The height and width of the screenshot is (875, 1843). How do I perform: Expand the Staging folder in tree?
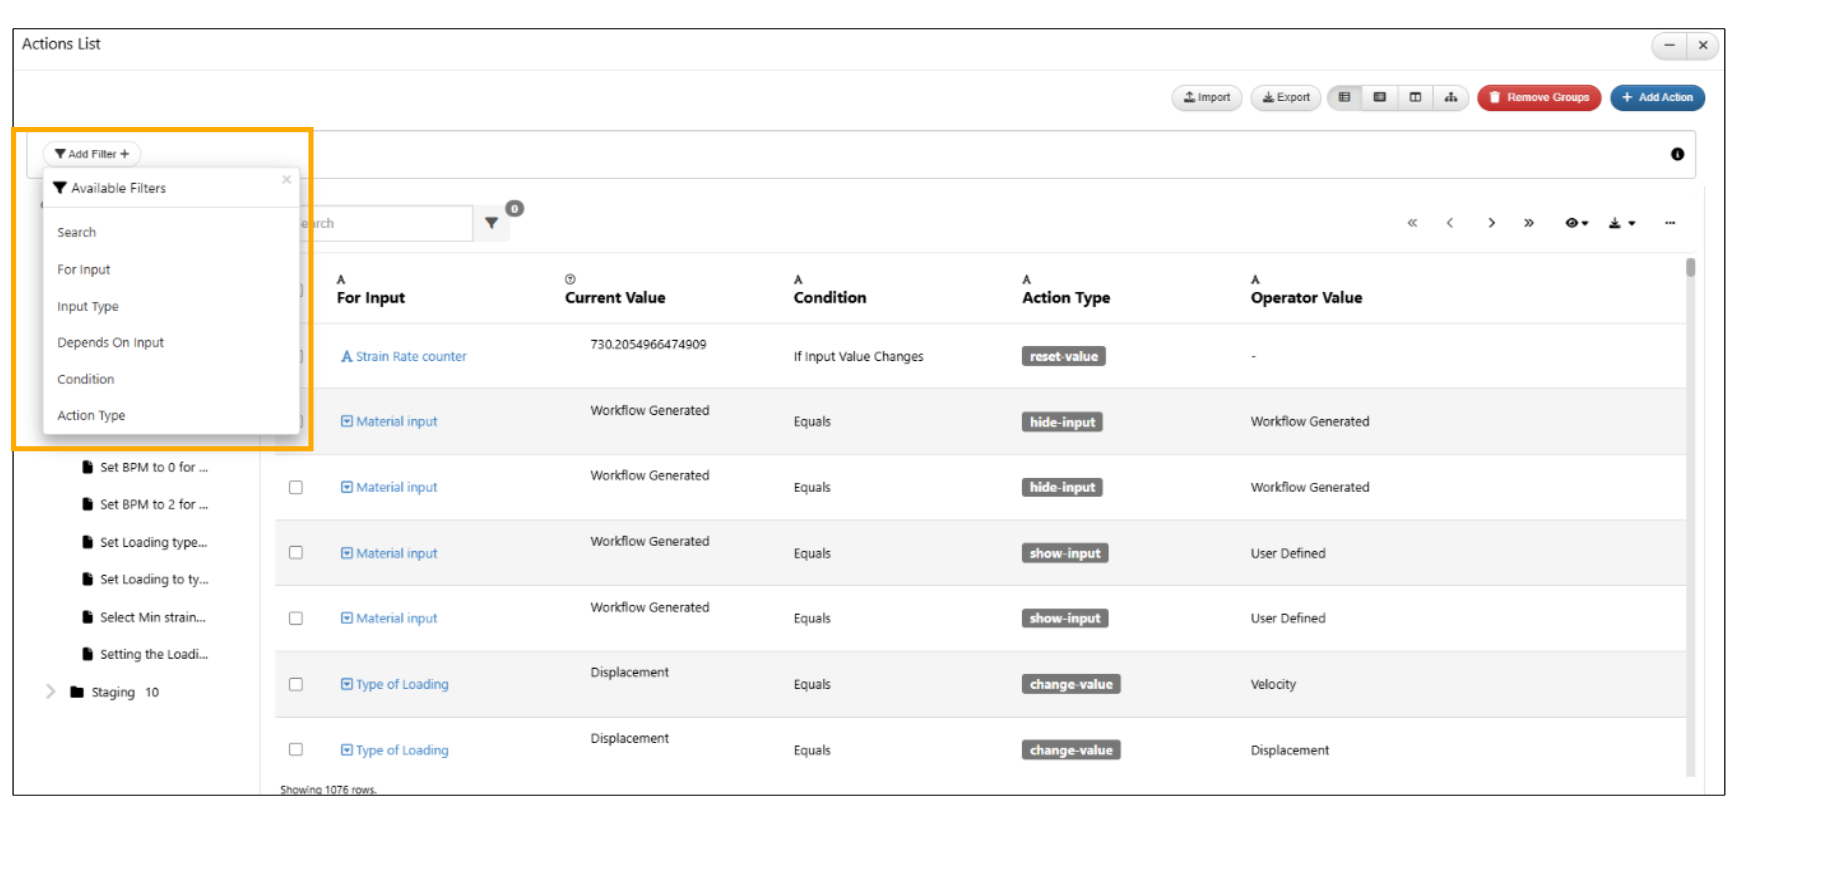50,692
